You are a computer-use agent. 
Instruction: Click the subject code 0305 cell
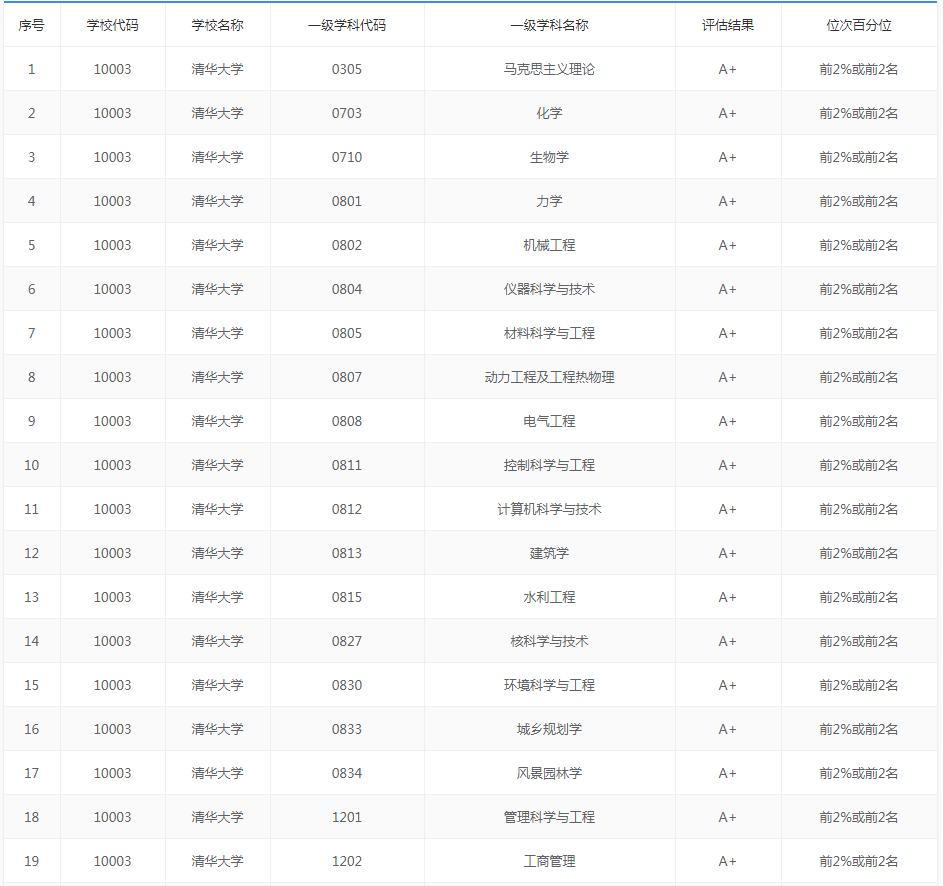tap(347, 69)
